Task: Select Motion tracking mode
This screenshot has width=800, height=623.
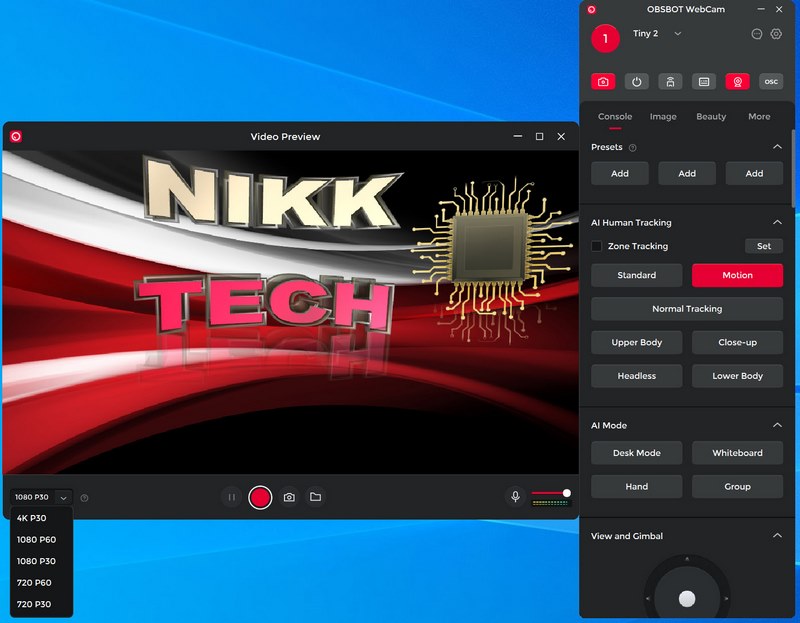Action: pyautogui.click(x=737, y=275)
